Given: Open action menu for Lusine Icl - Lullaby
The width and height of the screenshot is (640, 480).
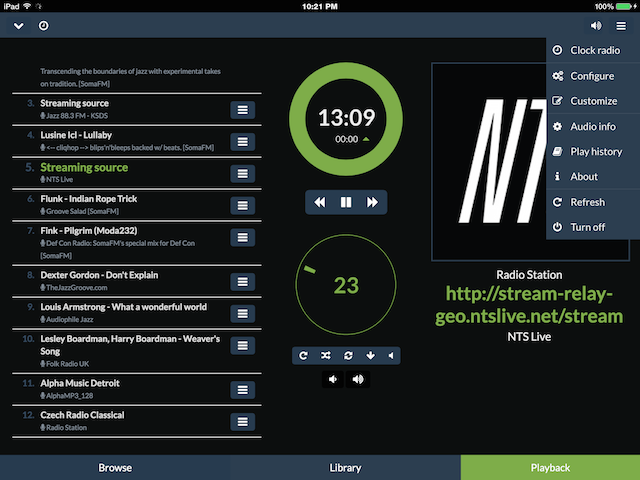Looking at the screenshot, I should coord(242,142).
